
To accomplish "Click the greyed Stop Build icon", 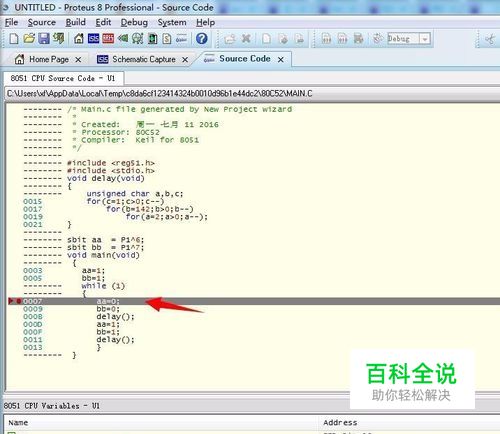I will (358, 39).
